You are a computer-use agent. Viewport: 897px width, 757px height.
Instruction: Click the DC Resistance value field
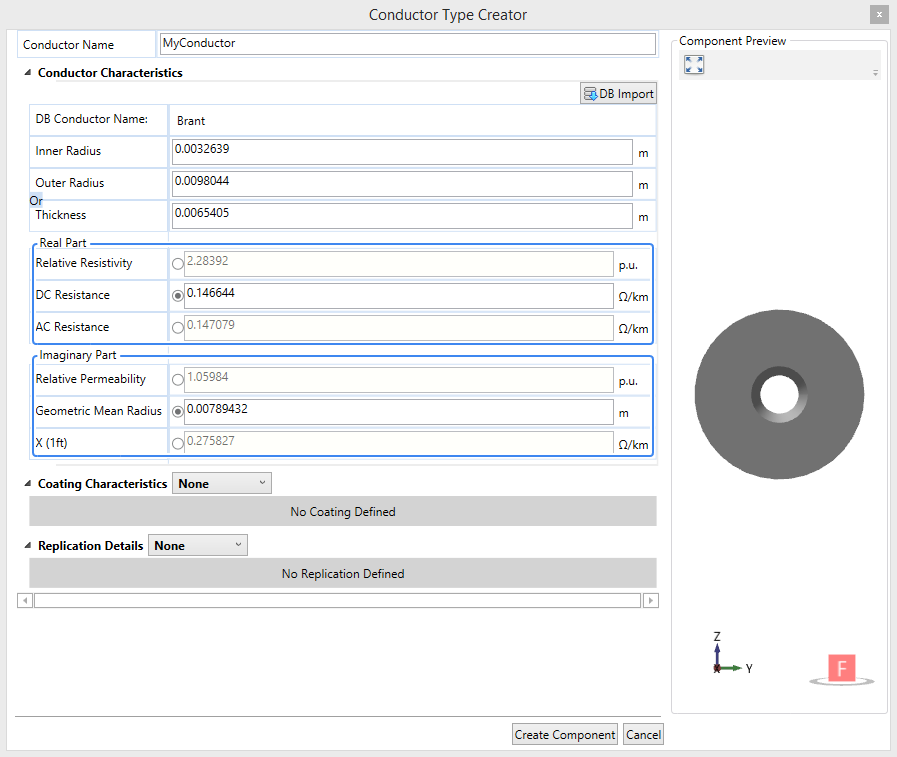(399, 296)
